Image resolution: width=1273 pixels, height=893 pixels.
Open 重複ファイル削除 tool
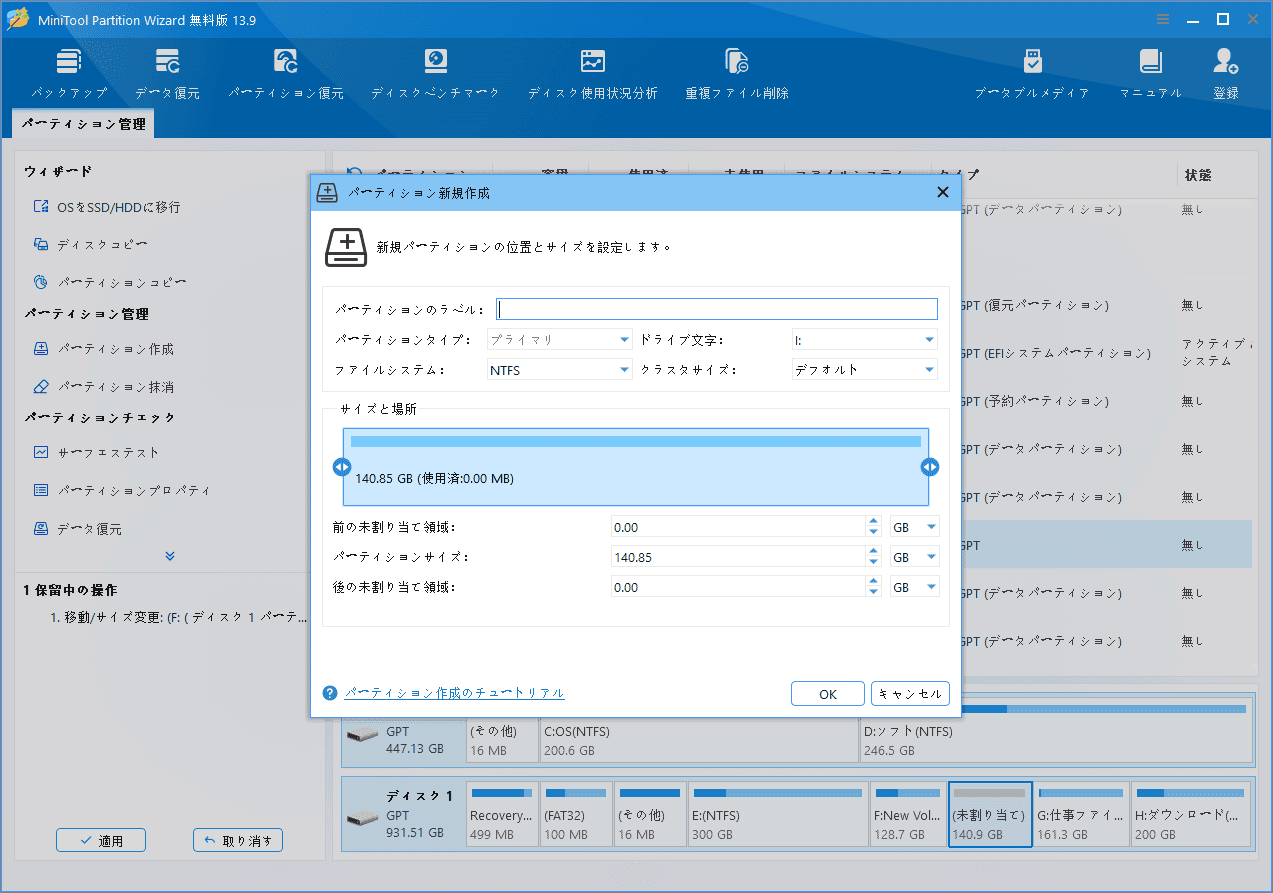tap(737, 73)
